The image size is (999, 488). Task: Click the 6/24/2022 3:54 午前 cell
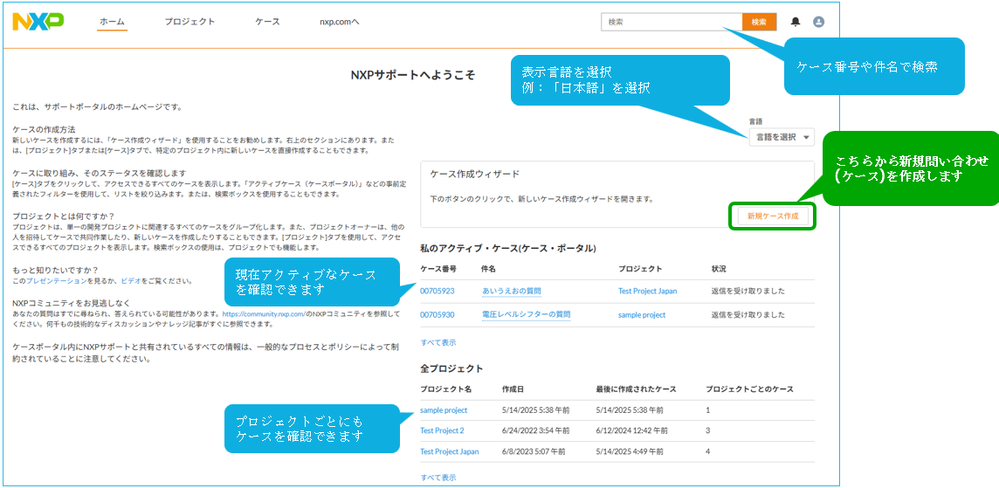coord(534,431)
